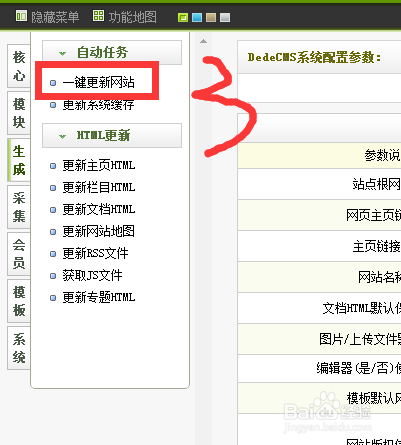Viewport: 401px width, 445px height.
Task: Open 更新文档HTML menu item
Action: [99, 209]
